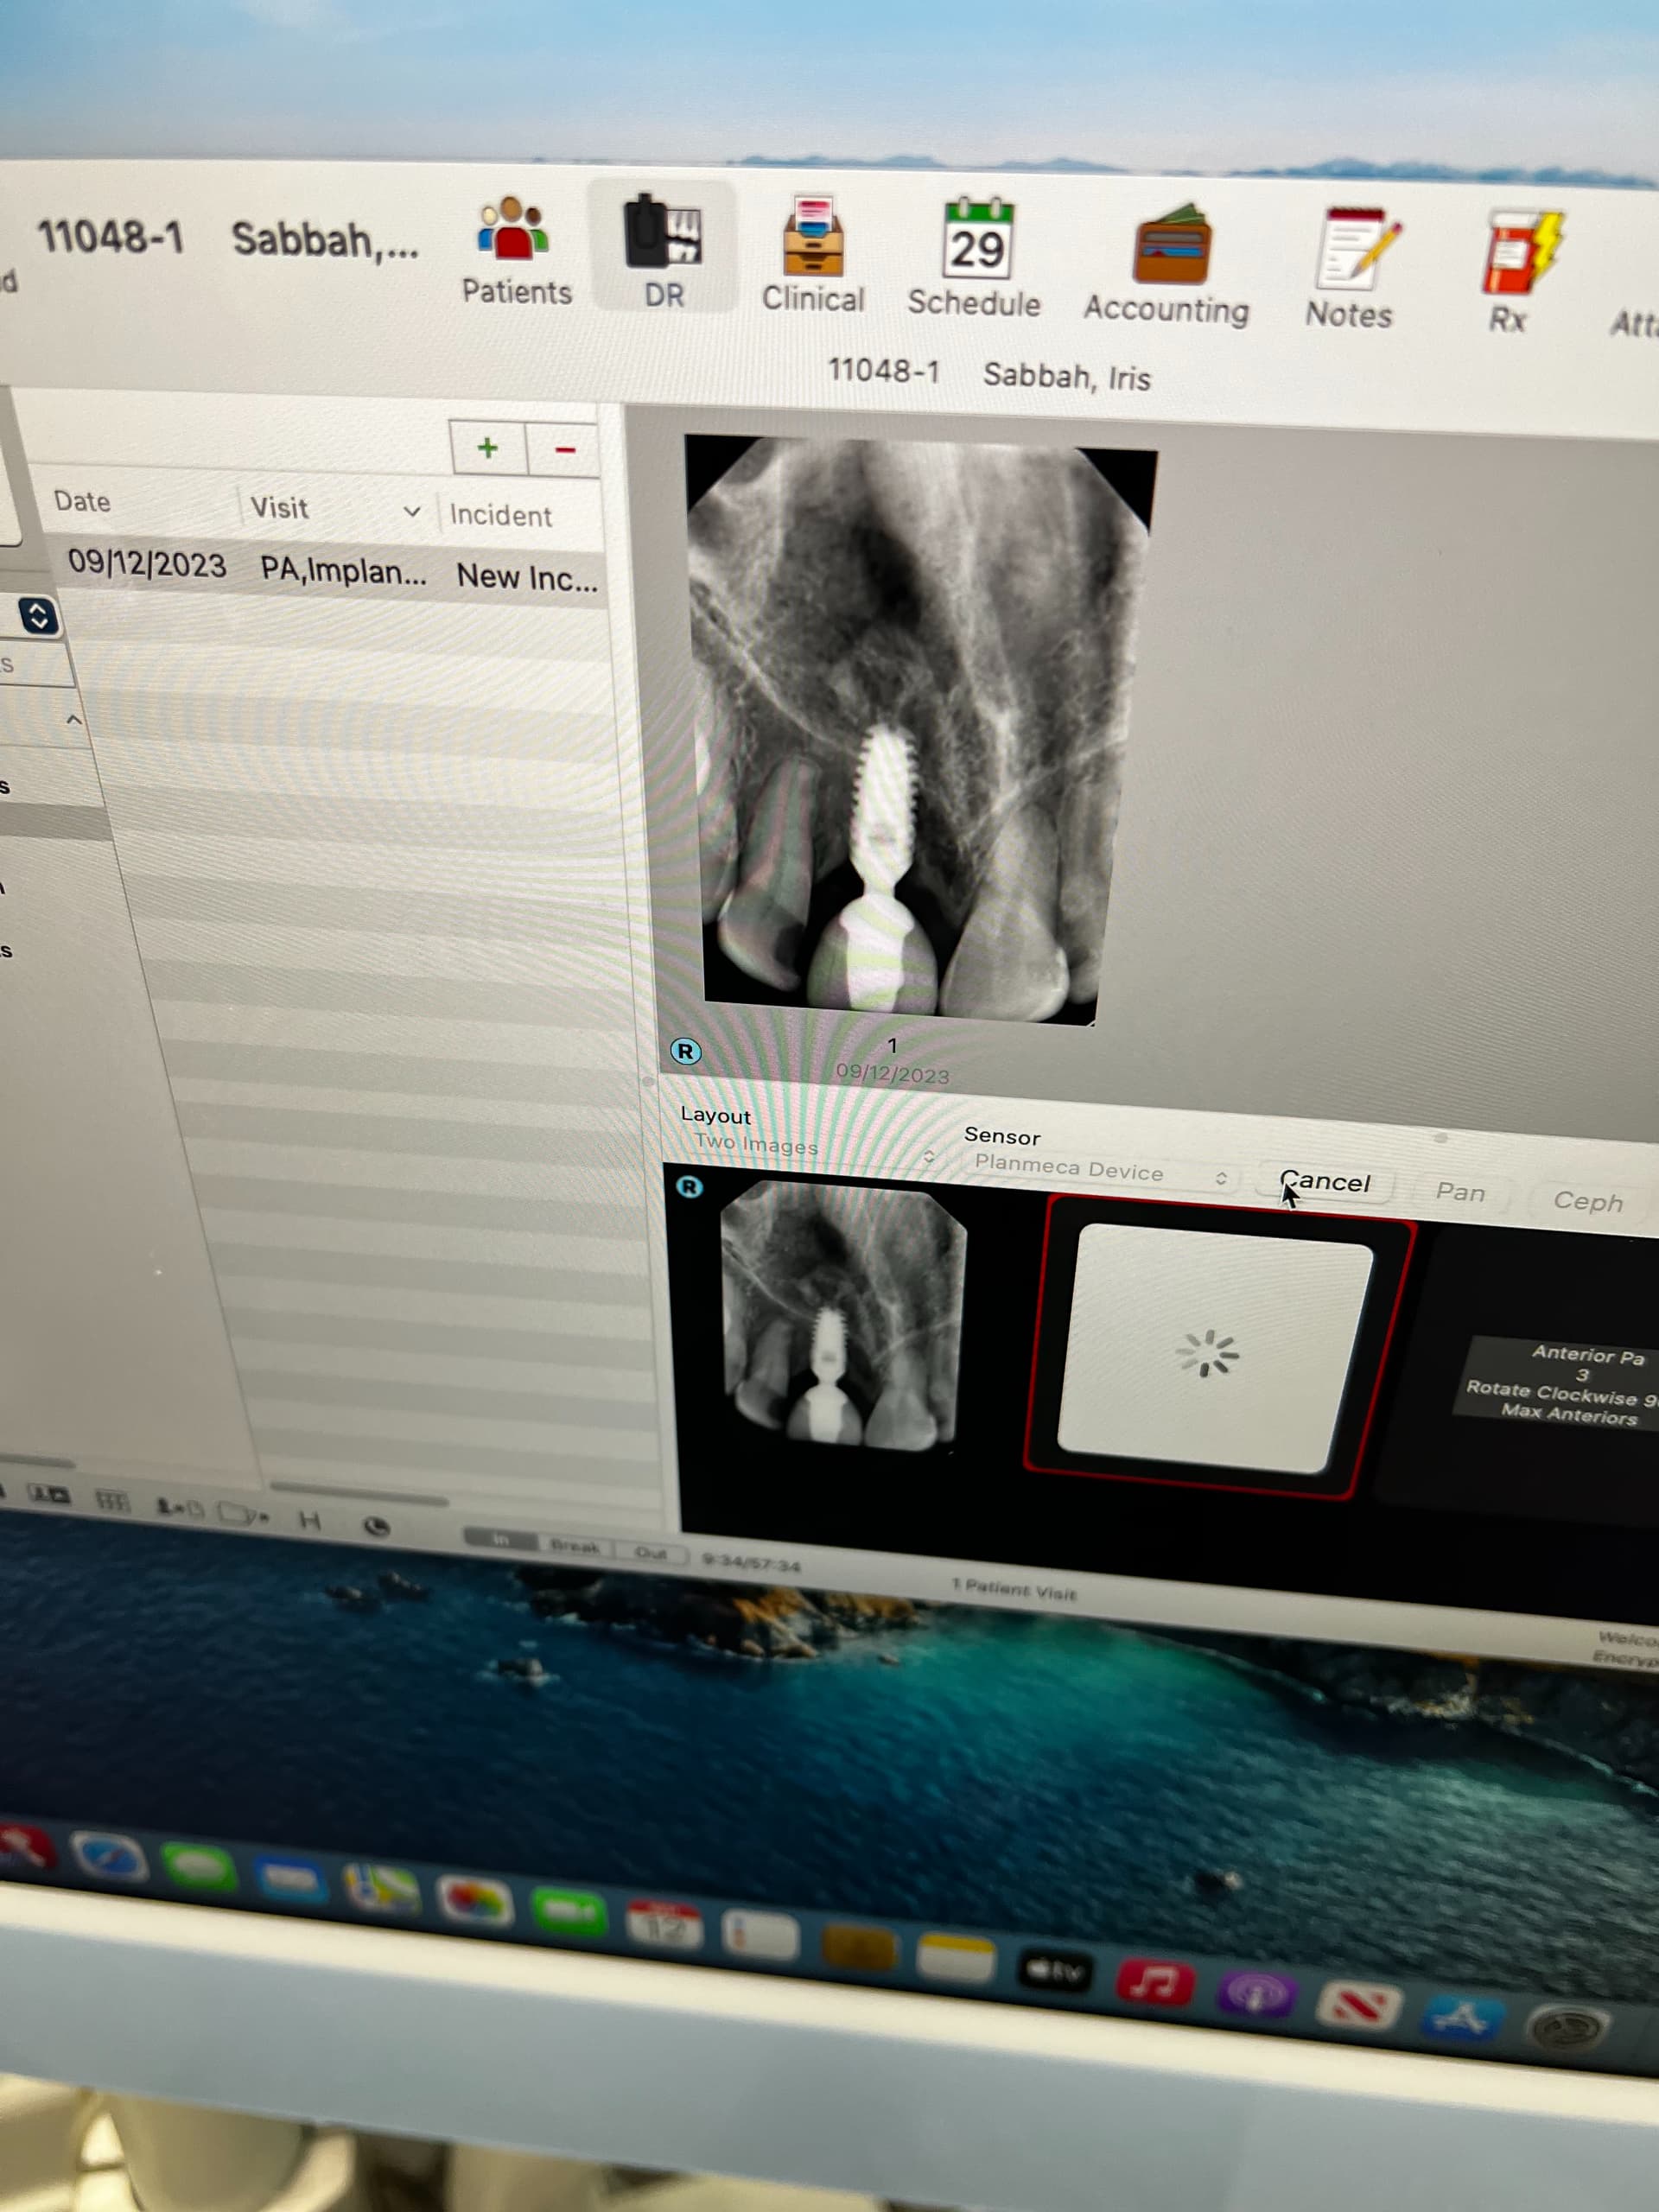Cancel the image acquisition
The width and height of the screenshot is (1659, 2212).
(1325, 1182)
